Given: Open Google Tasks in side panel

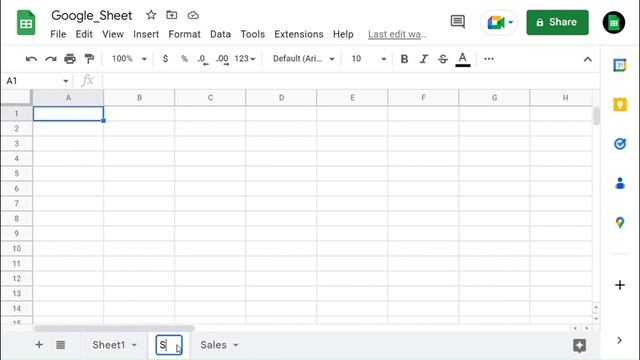Looking at the screenshot, I should (x=620, y=144).
